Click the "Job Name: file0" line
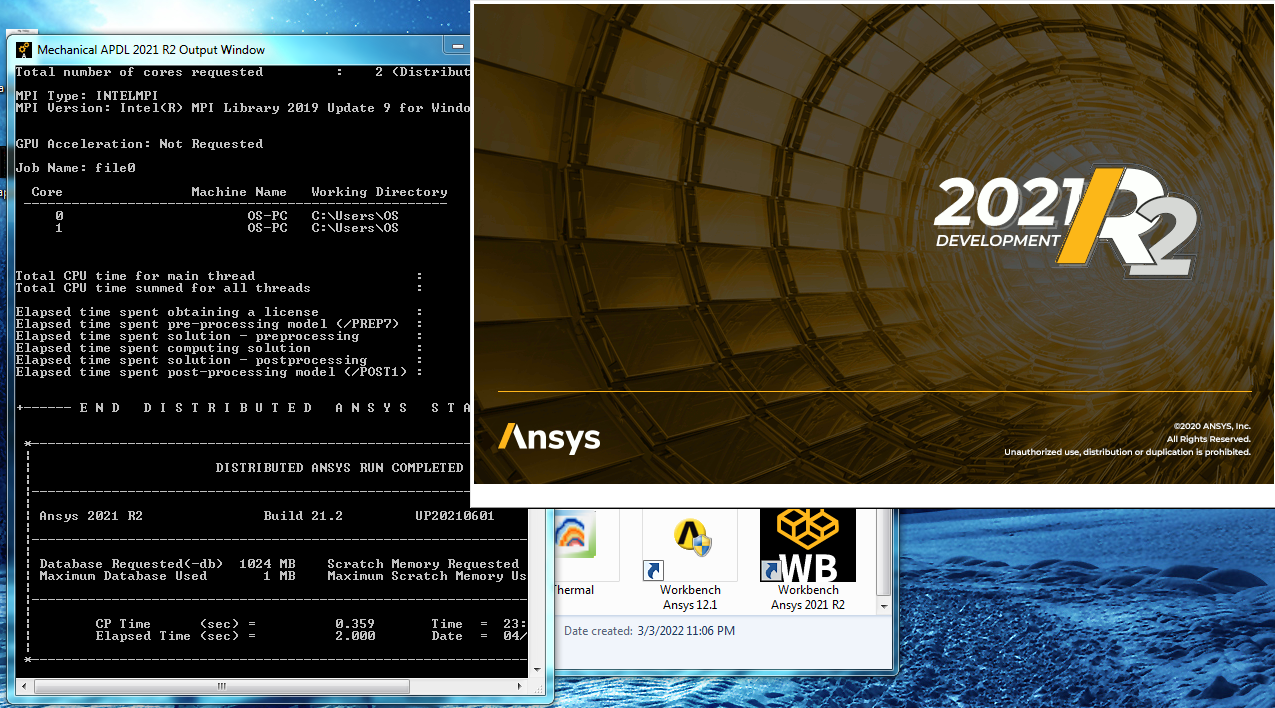The image size is (1275, 708). click(75, 168)
